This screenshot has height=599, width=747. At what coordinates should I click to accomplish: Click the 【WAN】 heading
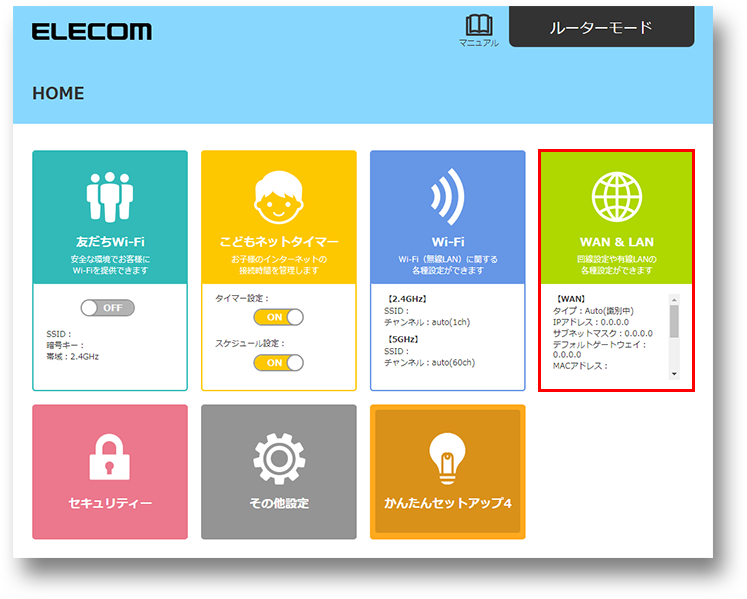571,299
